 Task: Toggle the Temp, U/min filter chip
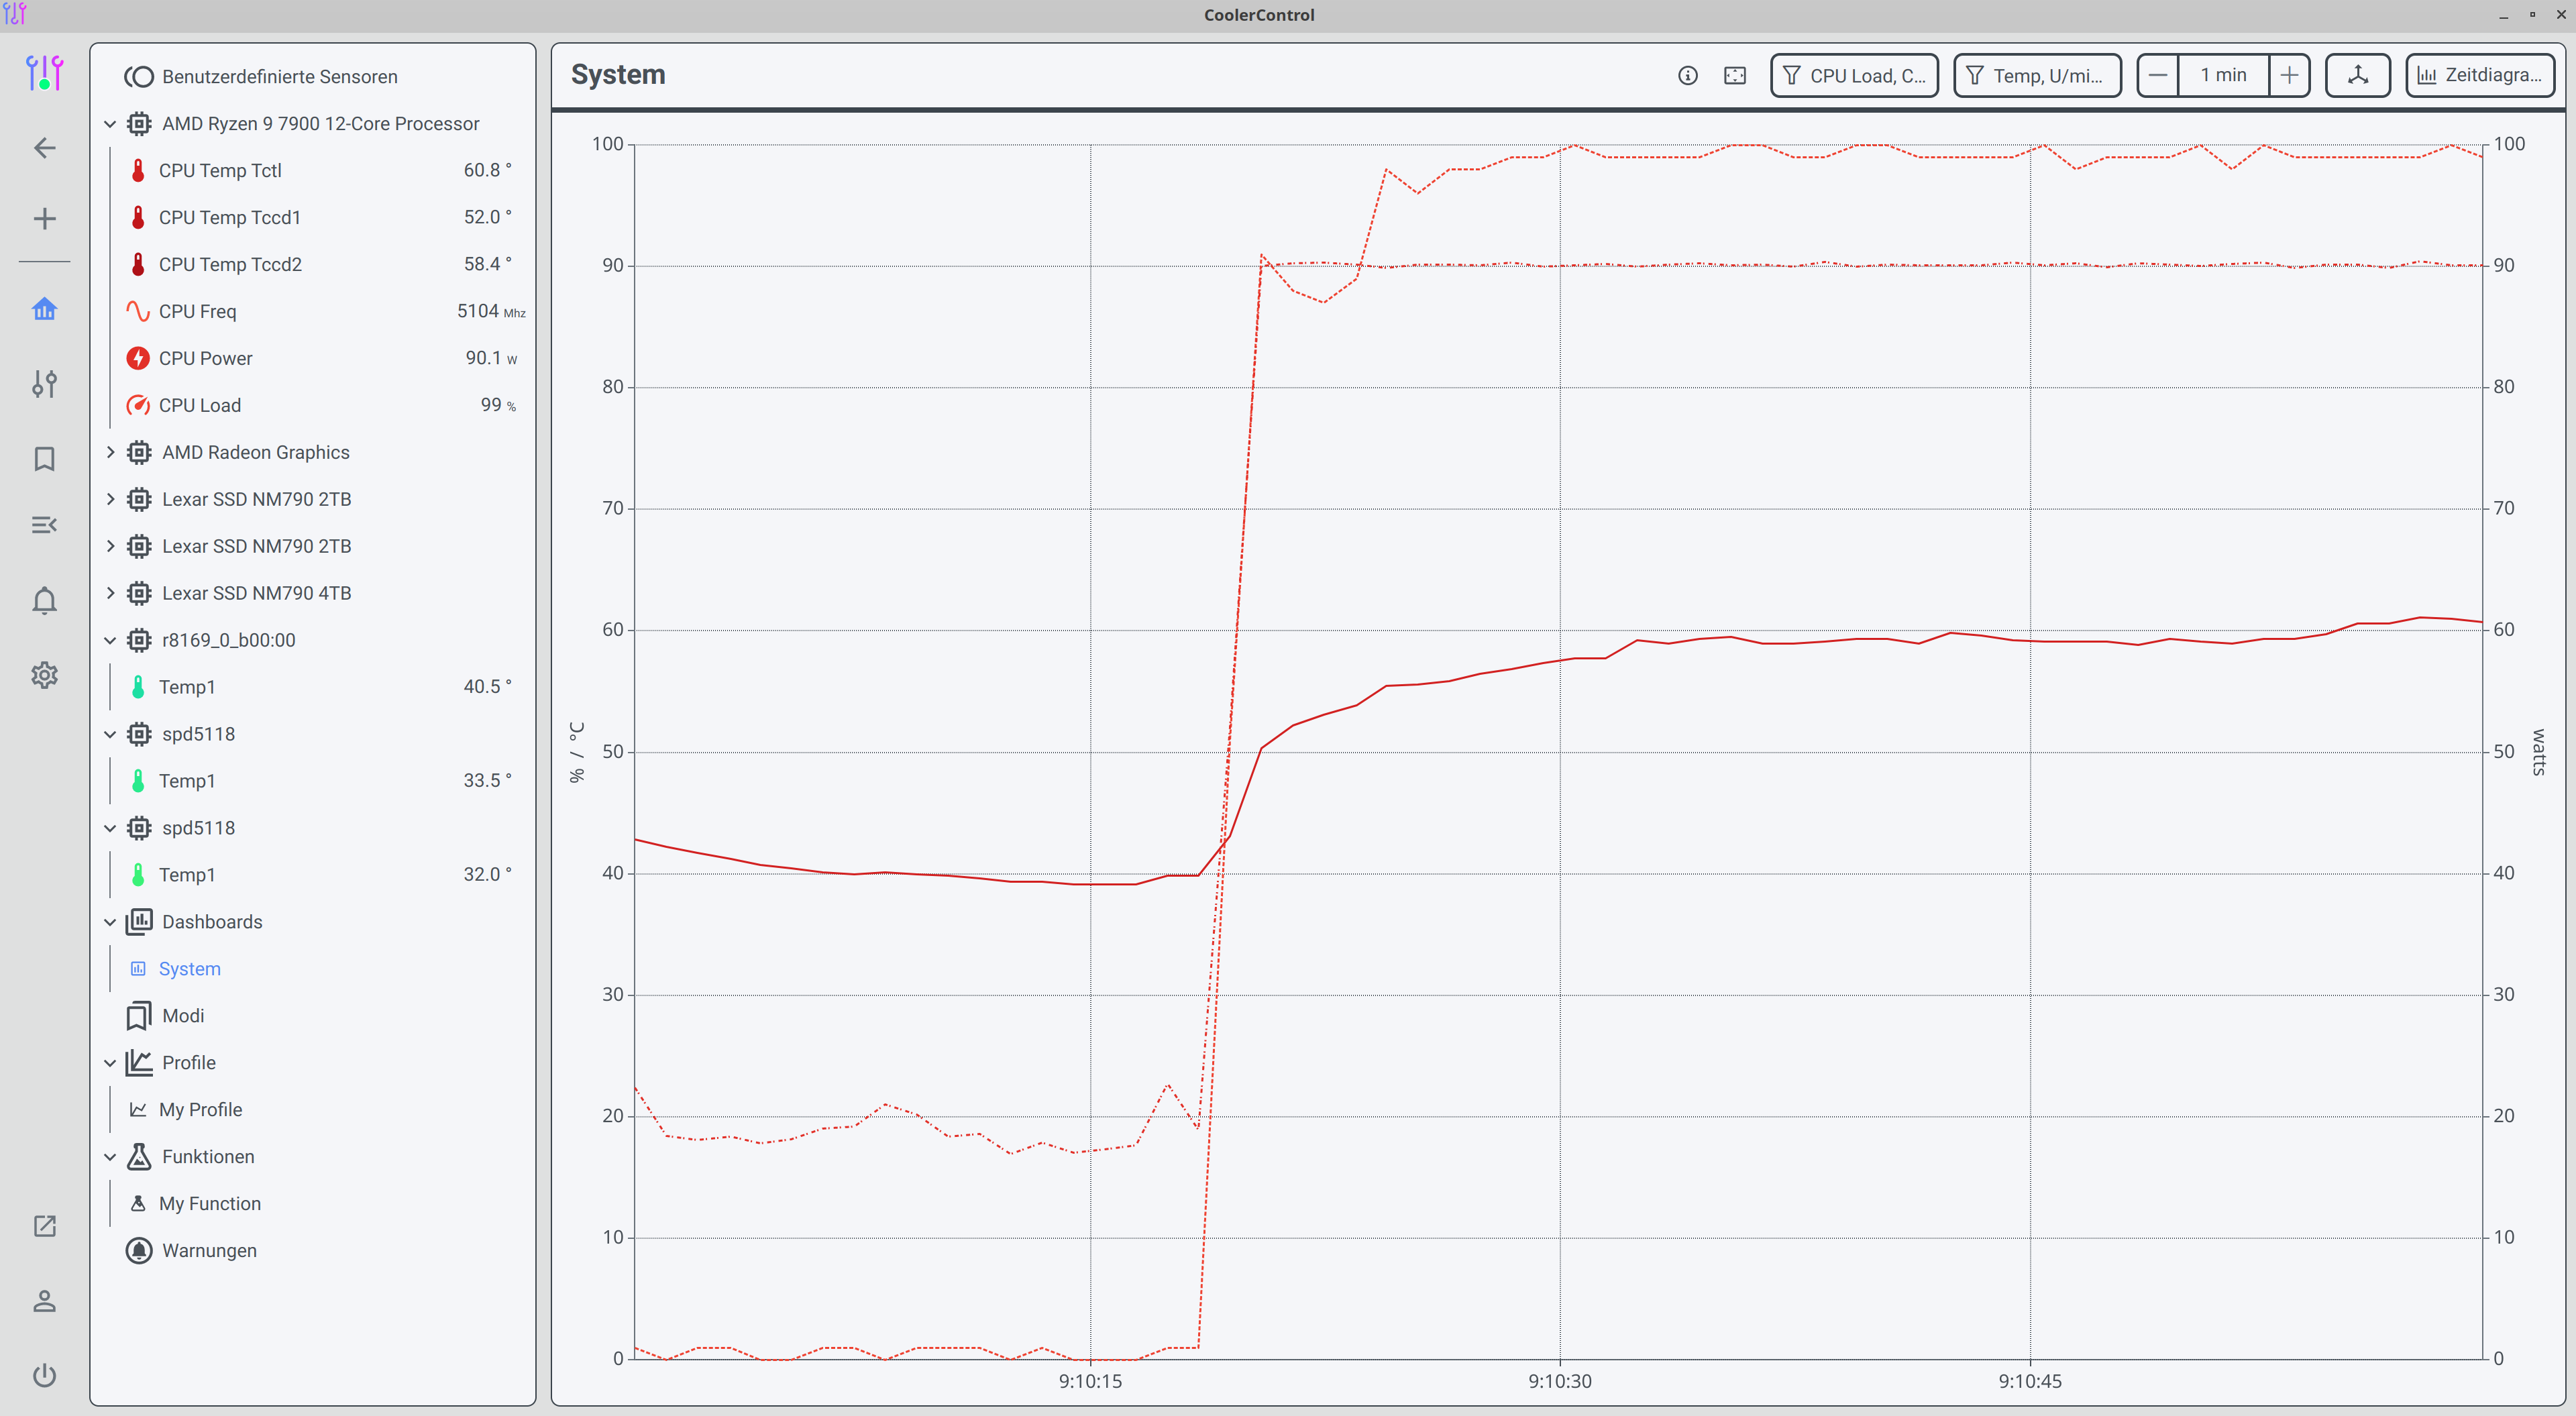pyautogui.click(x=2036, y=75)
